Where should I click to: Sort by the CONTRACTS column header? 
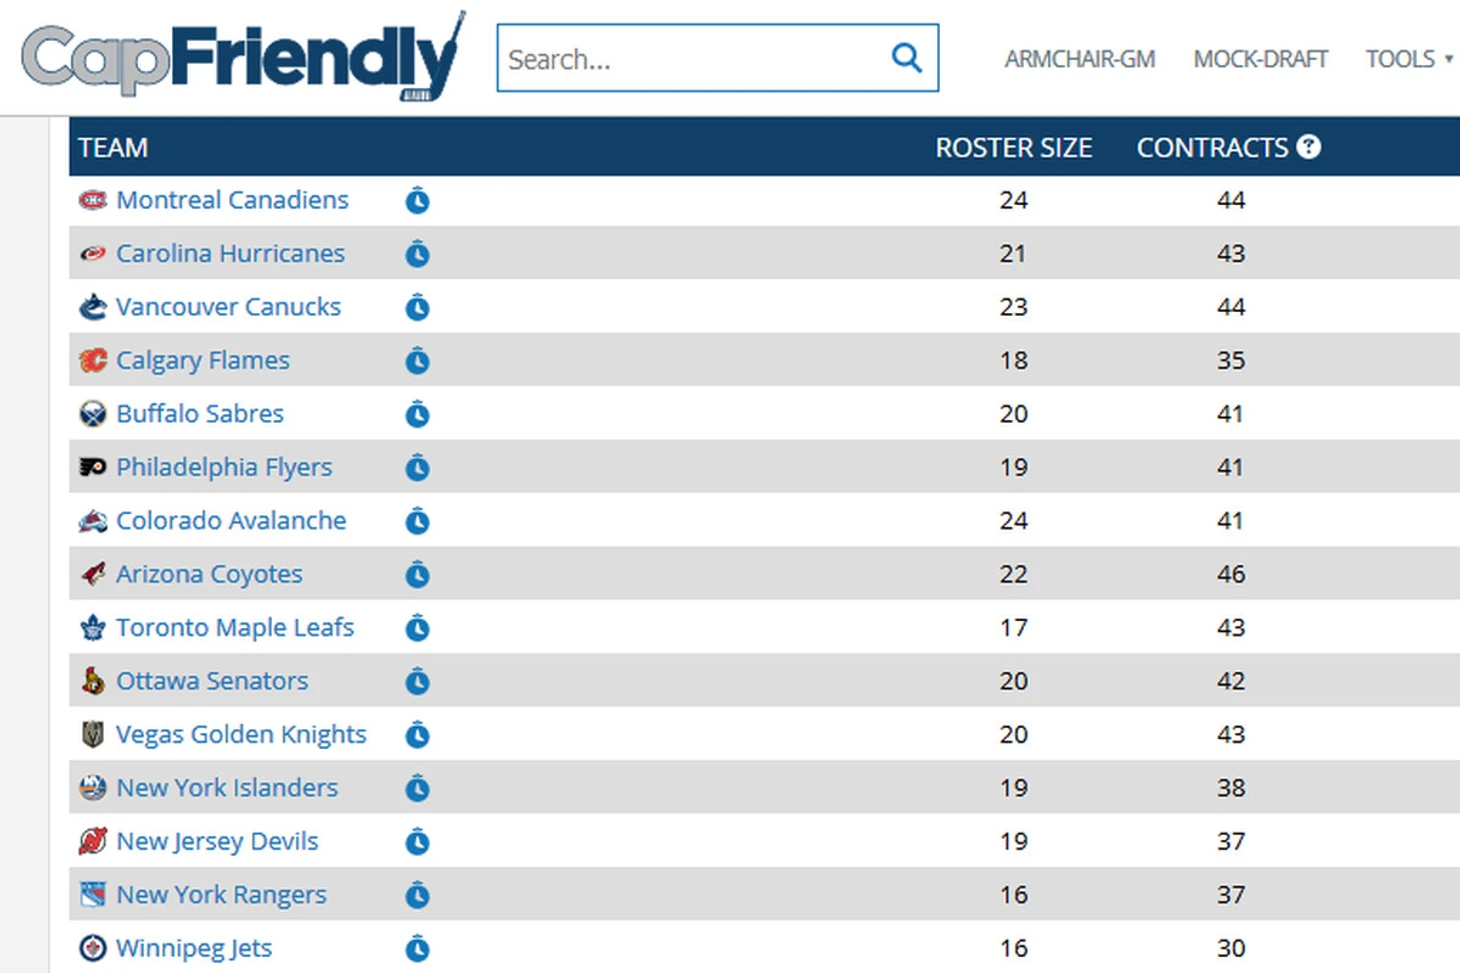1212,147
